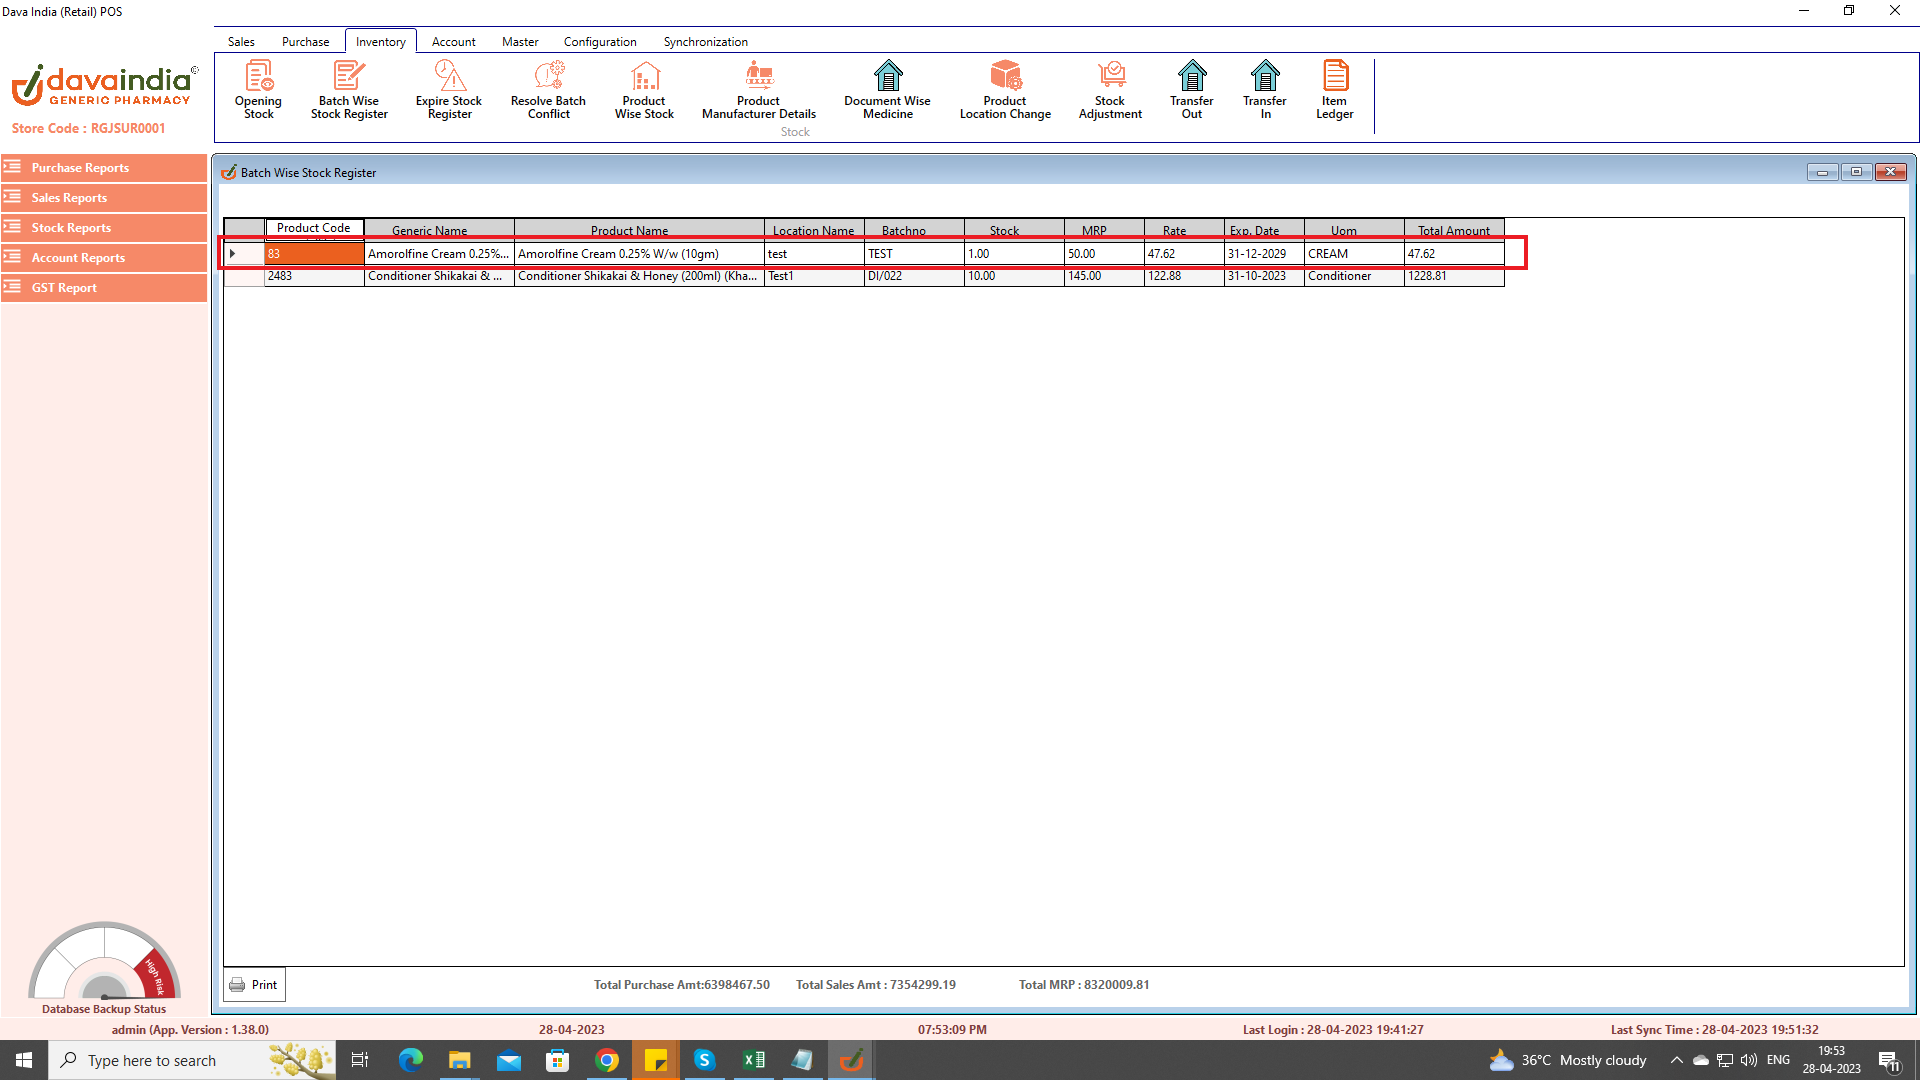The image size is (1920, 1080).
Task: Launch Product Location Change tool
Action: point(1005,90)
